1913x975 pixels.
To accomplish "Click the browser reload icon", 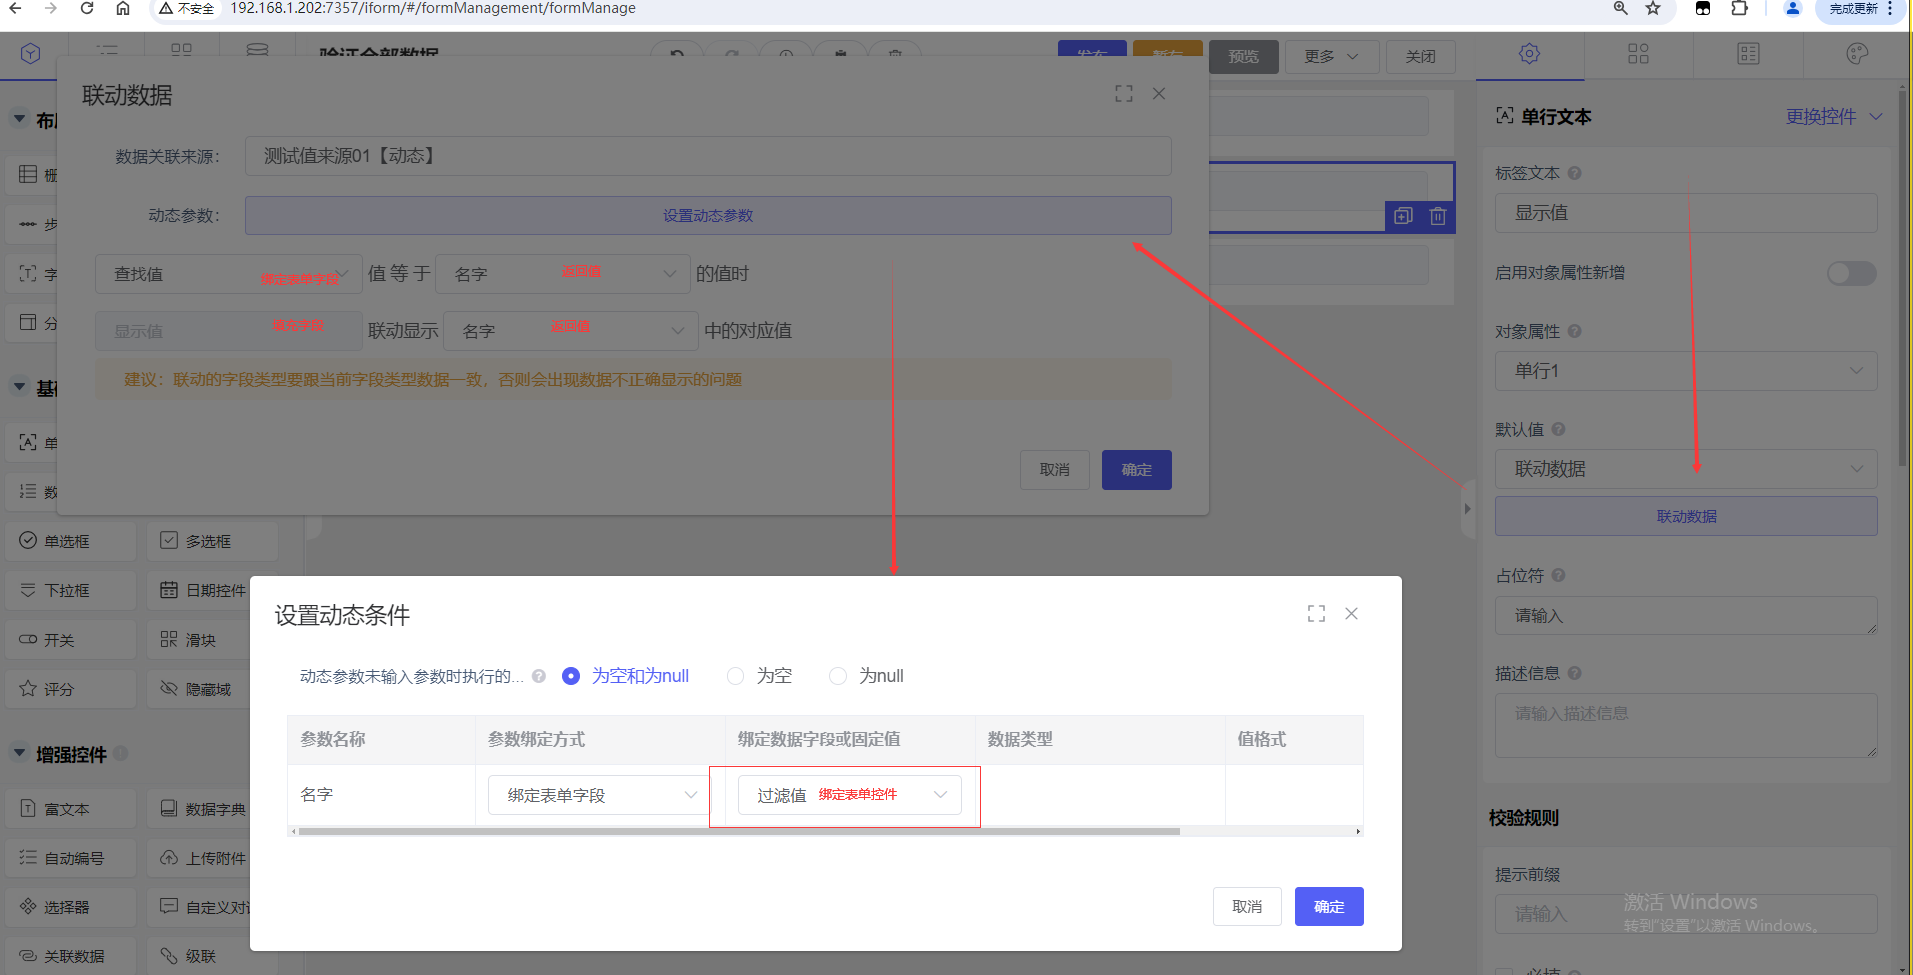I will pyautogui.click(x=87, y=9).
